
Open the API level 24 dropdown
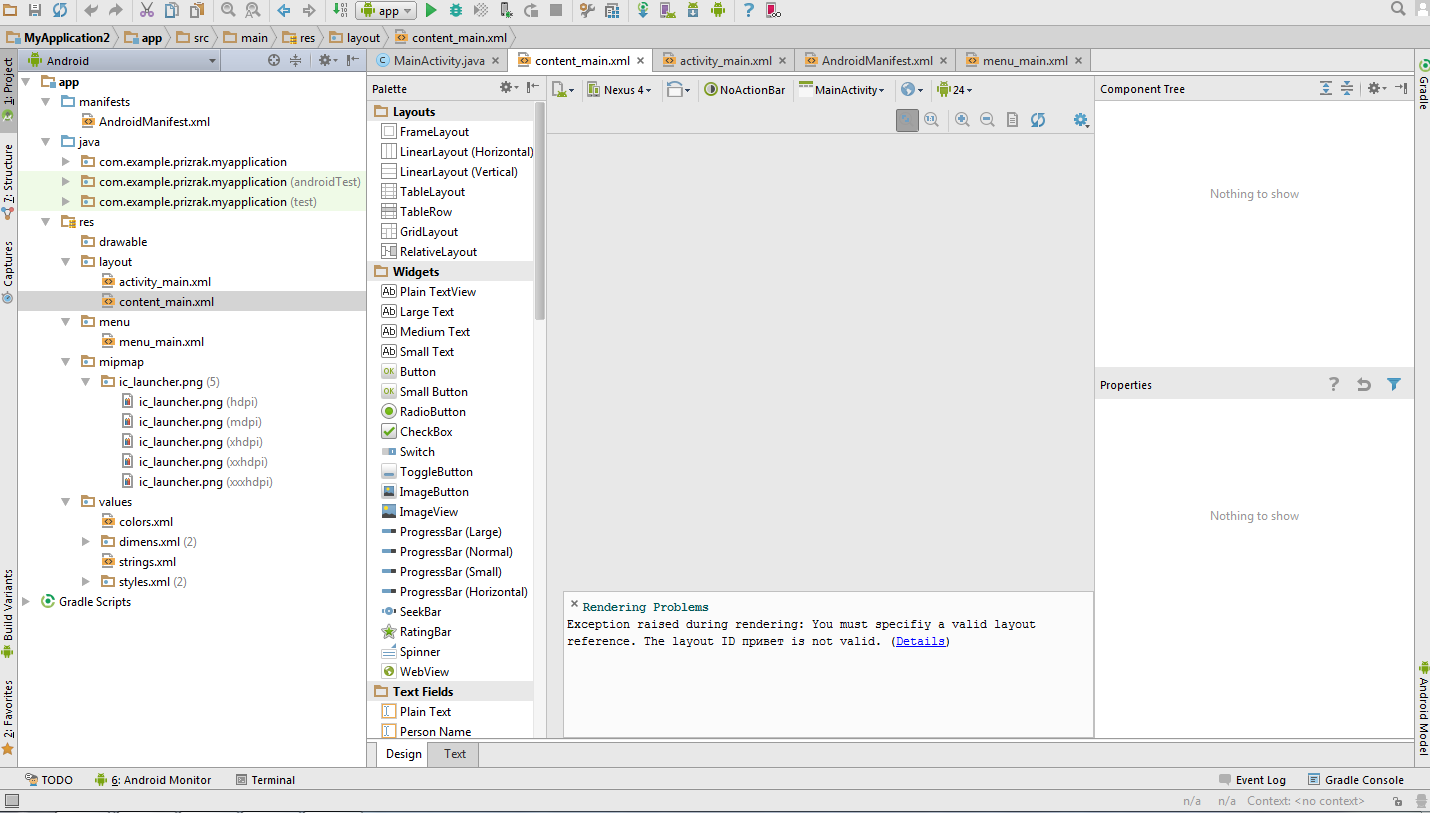coord(955,89)
